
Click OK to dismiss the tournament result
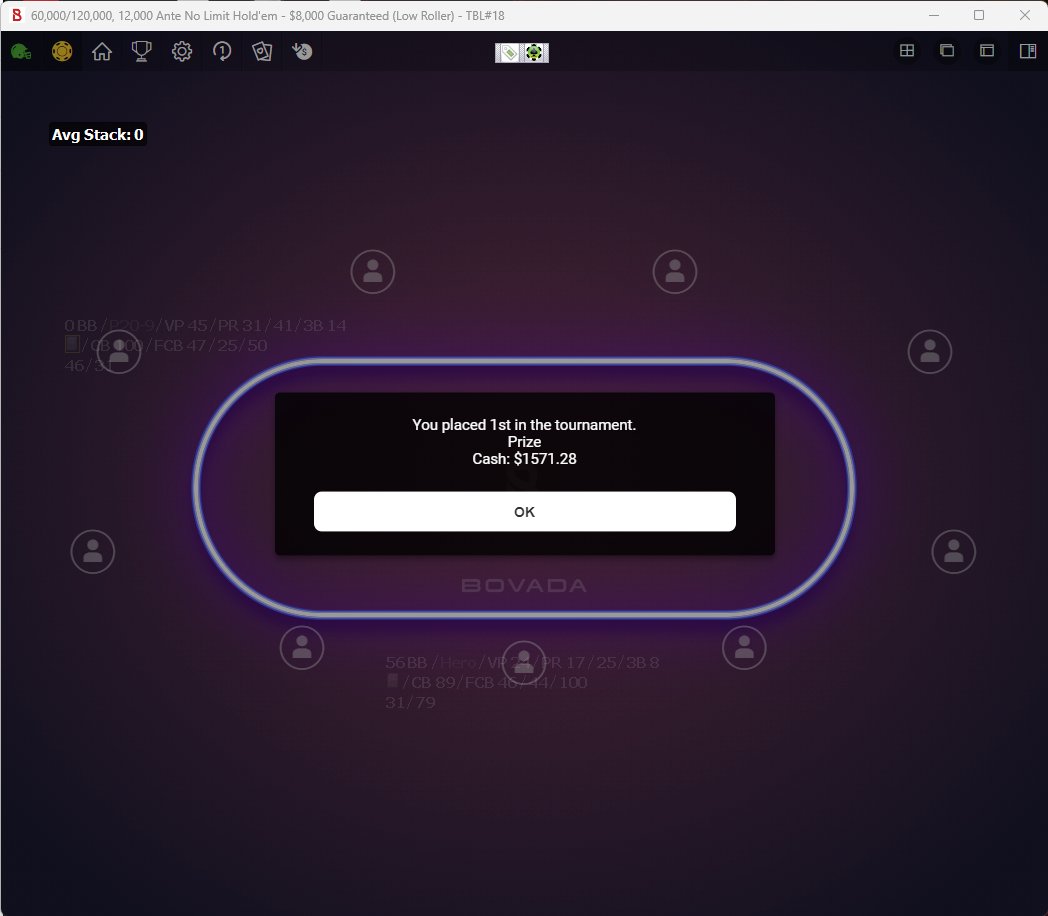tap(525, 512)
